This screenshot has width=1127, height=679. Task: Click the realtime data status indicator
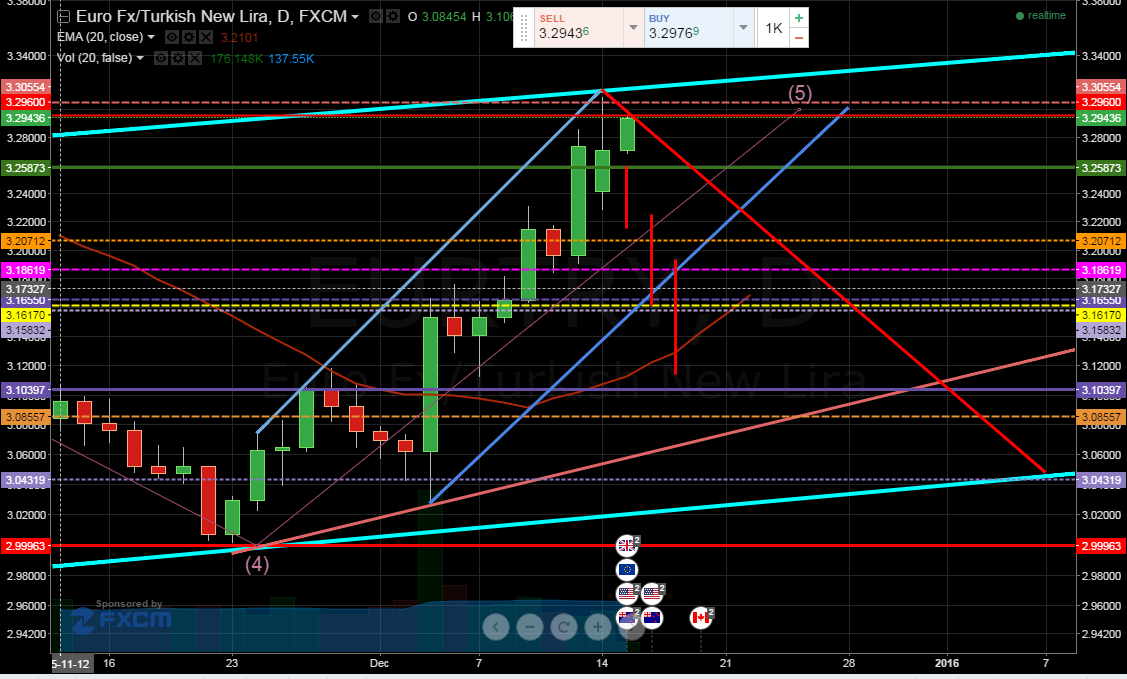tap(1041, 16)
